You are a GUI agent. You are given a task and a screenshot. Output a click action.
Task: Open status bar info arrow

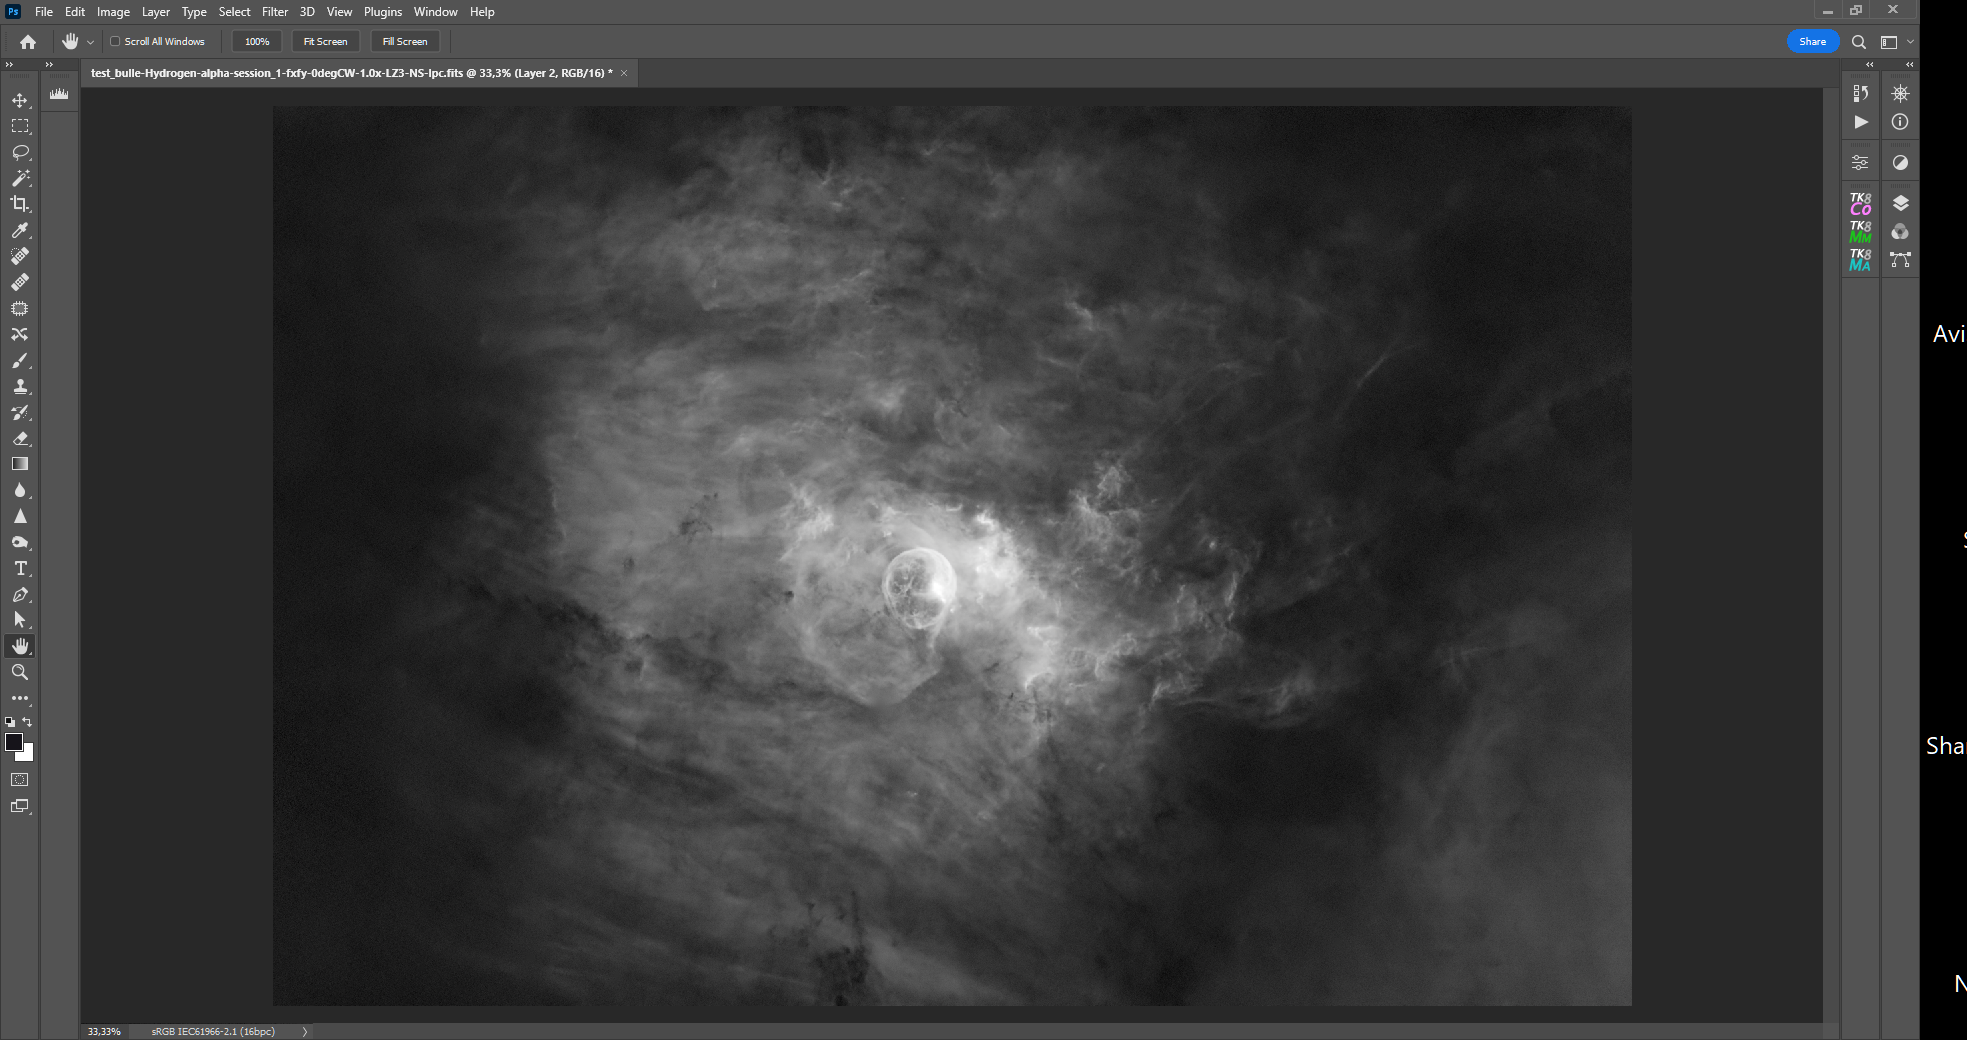pos(305,1031)
